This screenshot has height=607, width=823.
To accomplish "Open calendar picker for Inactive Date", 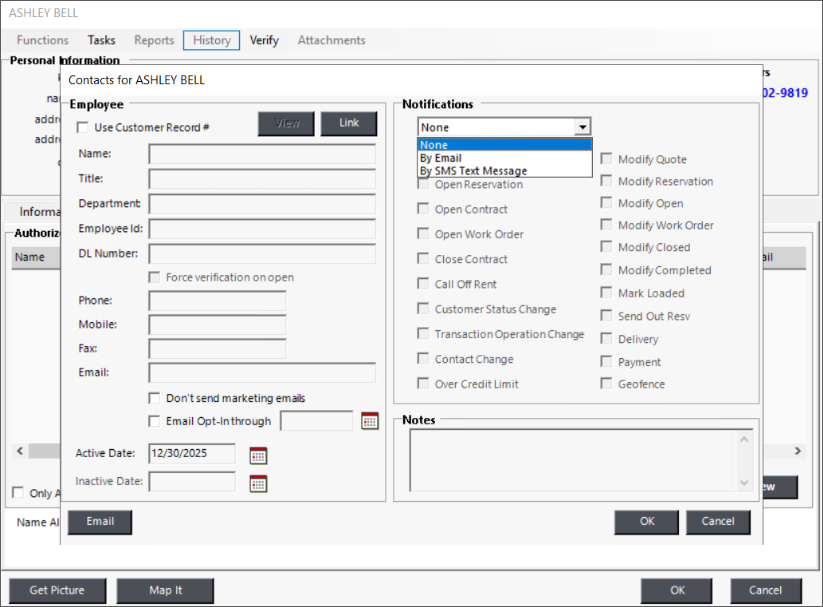I will tap(258, 483).
